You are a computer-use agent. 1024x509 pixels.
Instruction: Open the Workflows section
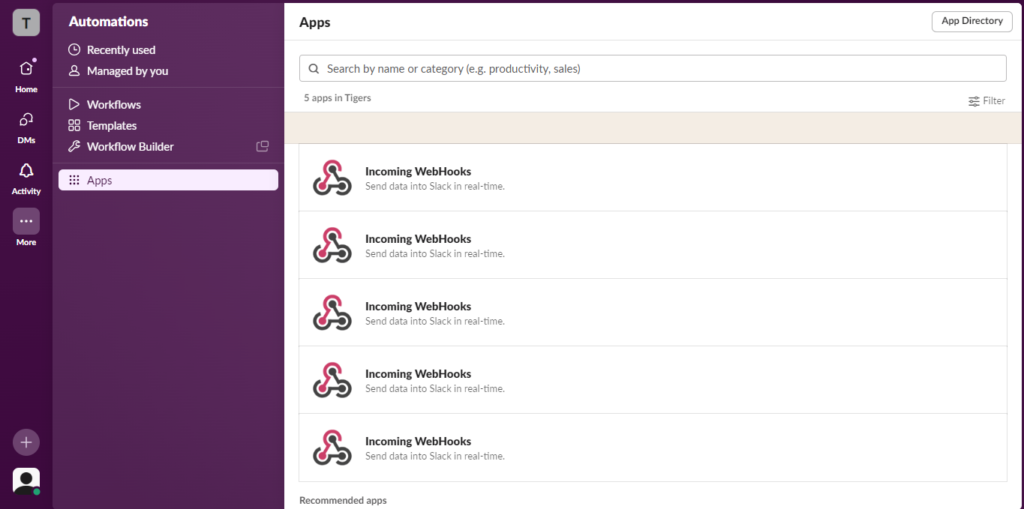coord(114,105)
